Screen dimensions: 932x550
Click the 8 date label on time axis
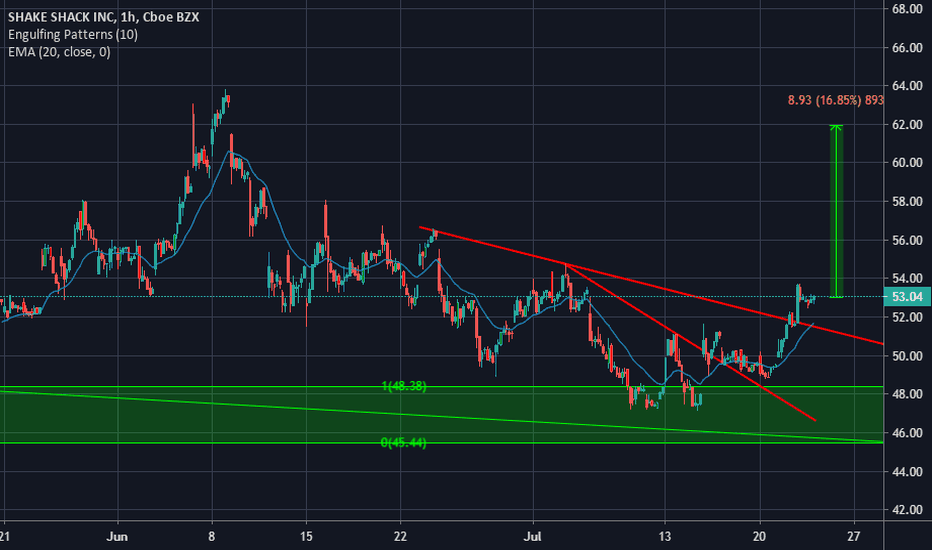(212, 536)
